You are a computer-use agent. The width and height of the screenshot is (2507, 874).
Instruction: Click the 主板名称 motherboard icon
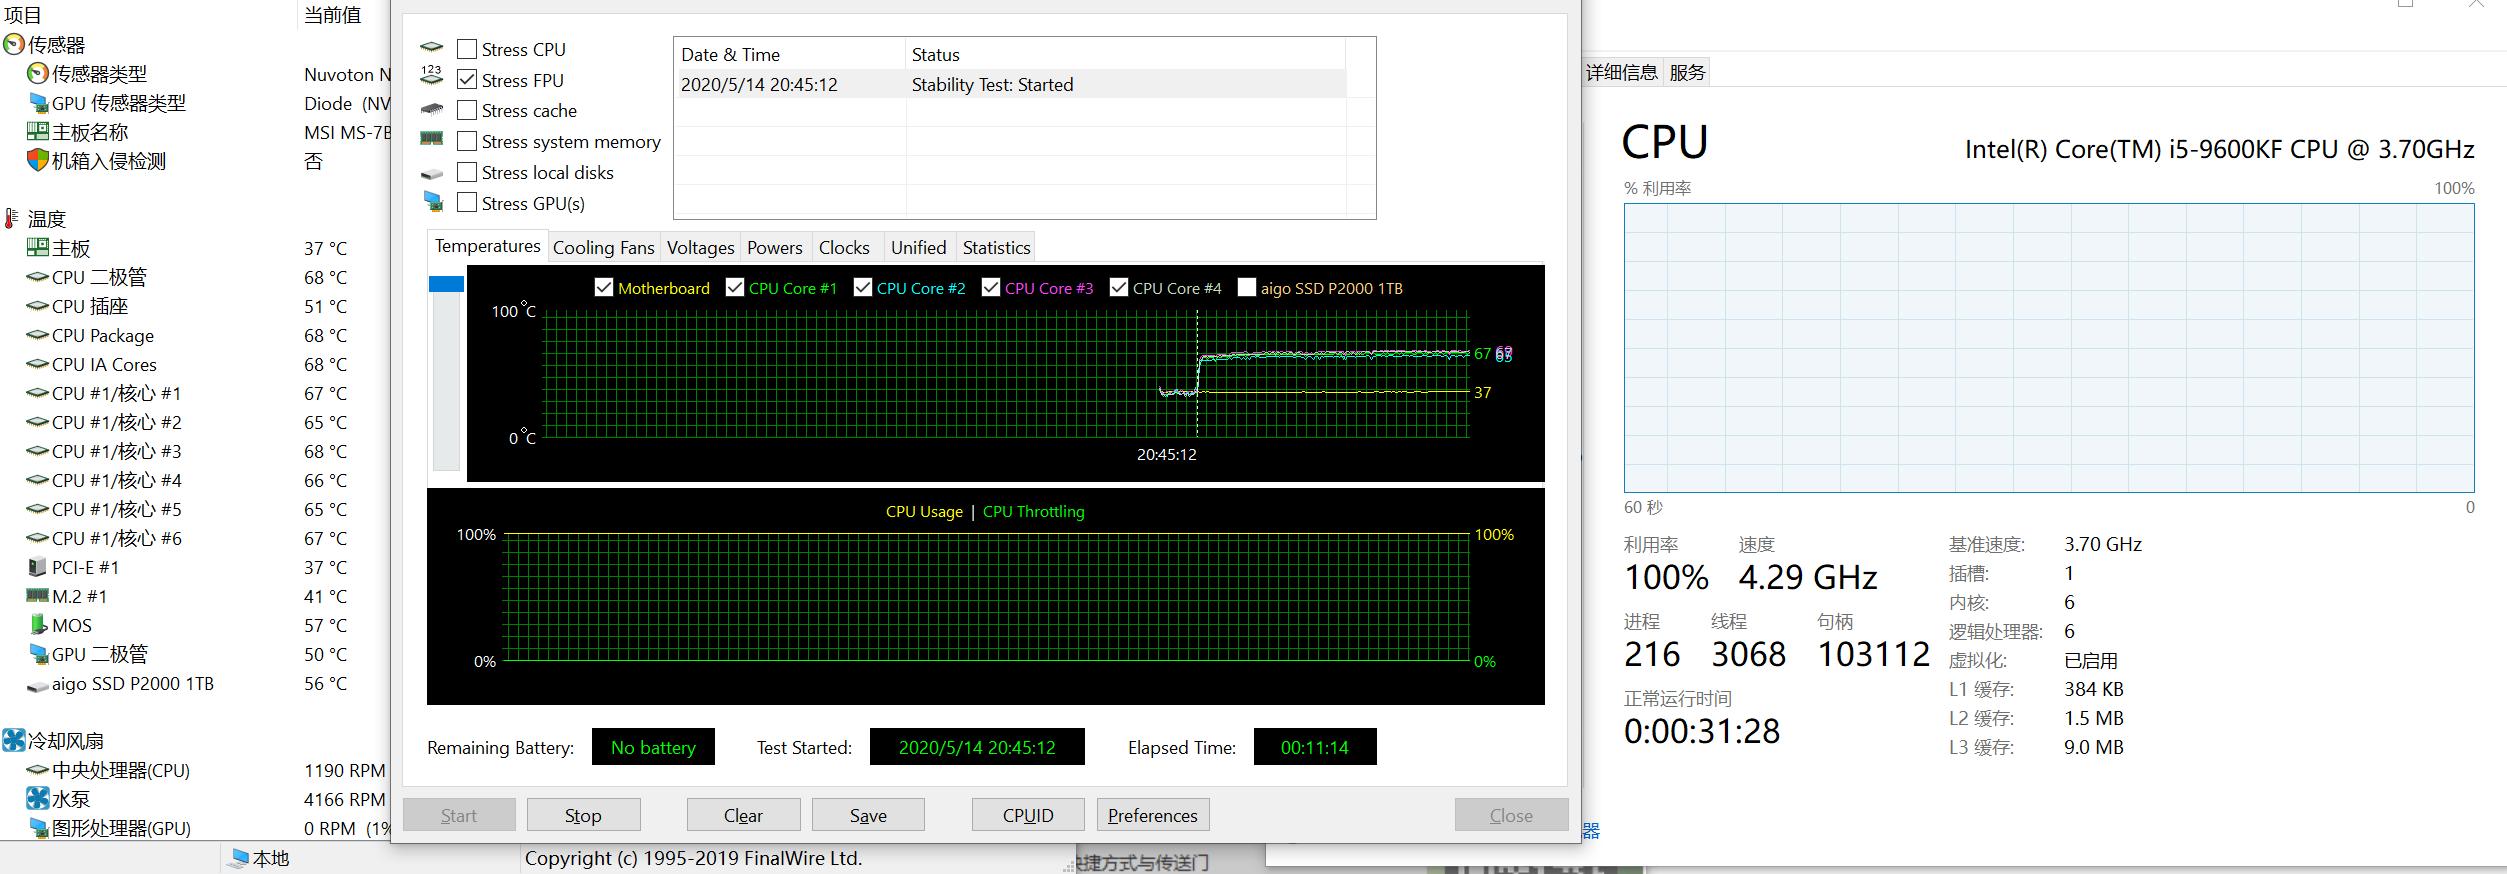[x=38, y=131]
